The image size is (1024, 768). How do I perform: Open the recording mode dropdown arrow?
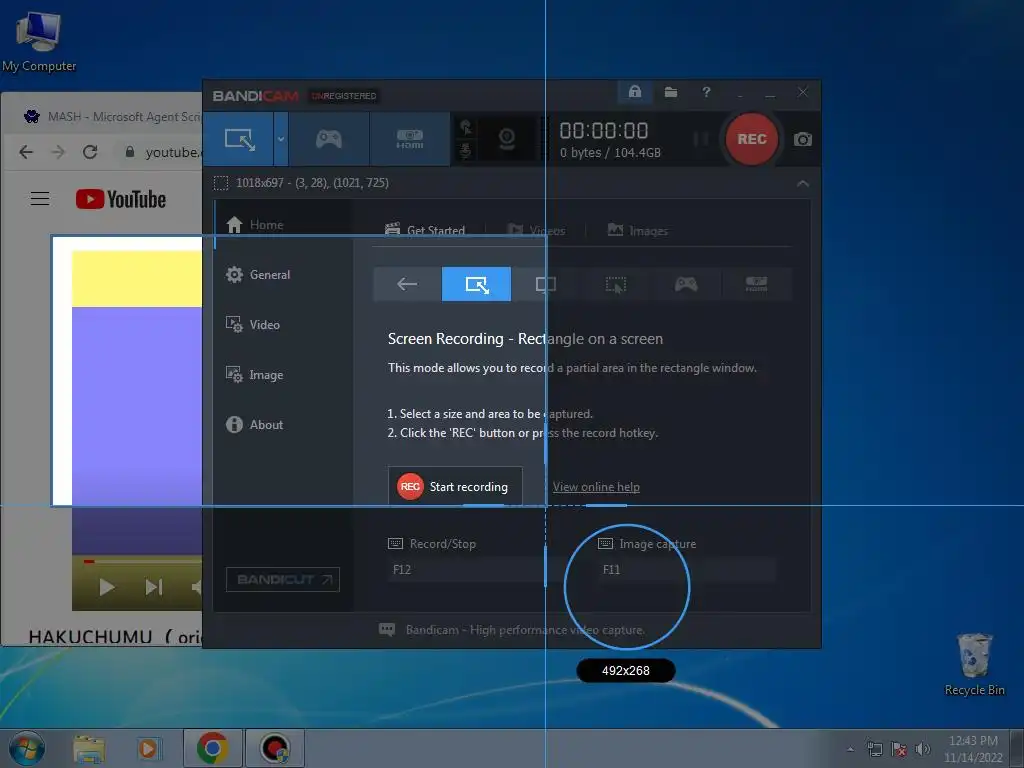click(x=281, y=139)
